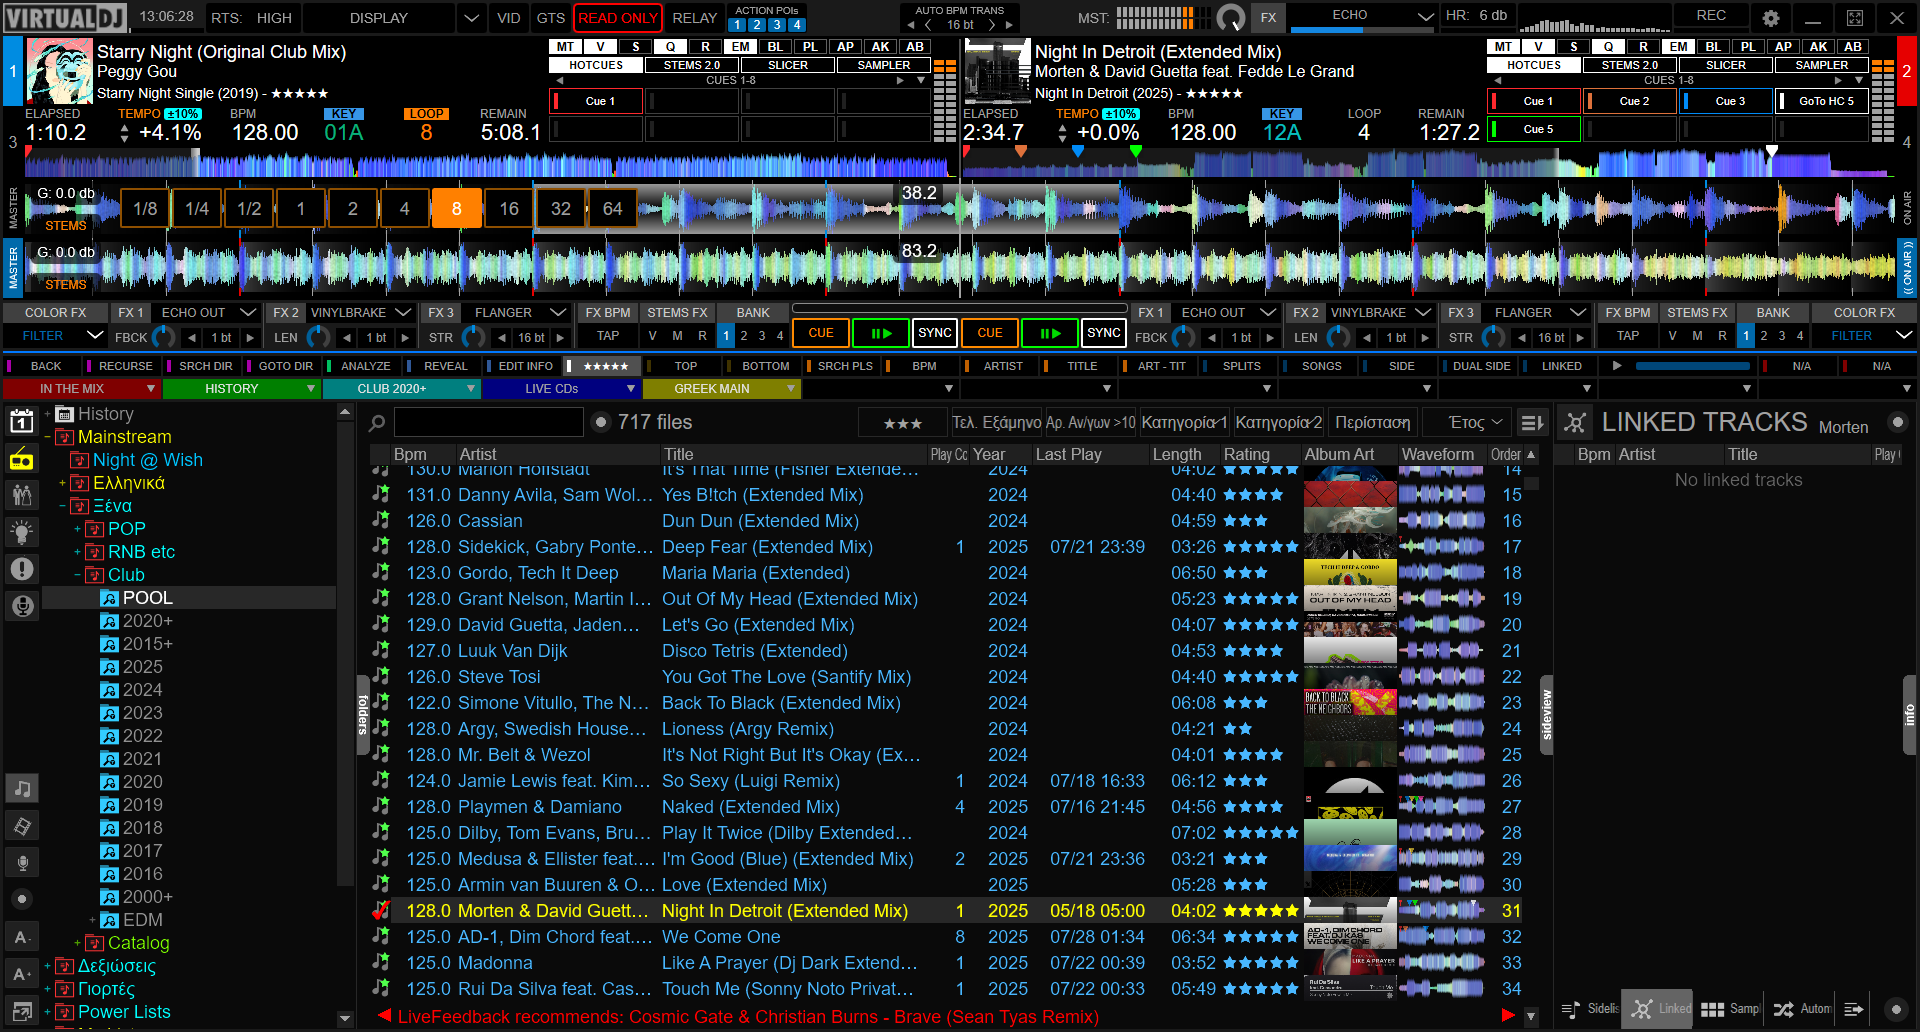The image size is (1920, 1032).
Task: Switch to the CLUB 2020+ tab
Action: (x=401, y=389)
